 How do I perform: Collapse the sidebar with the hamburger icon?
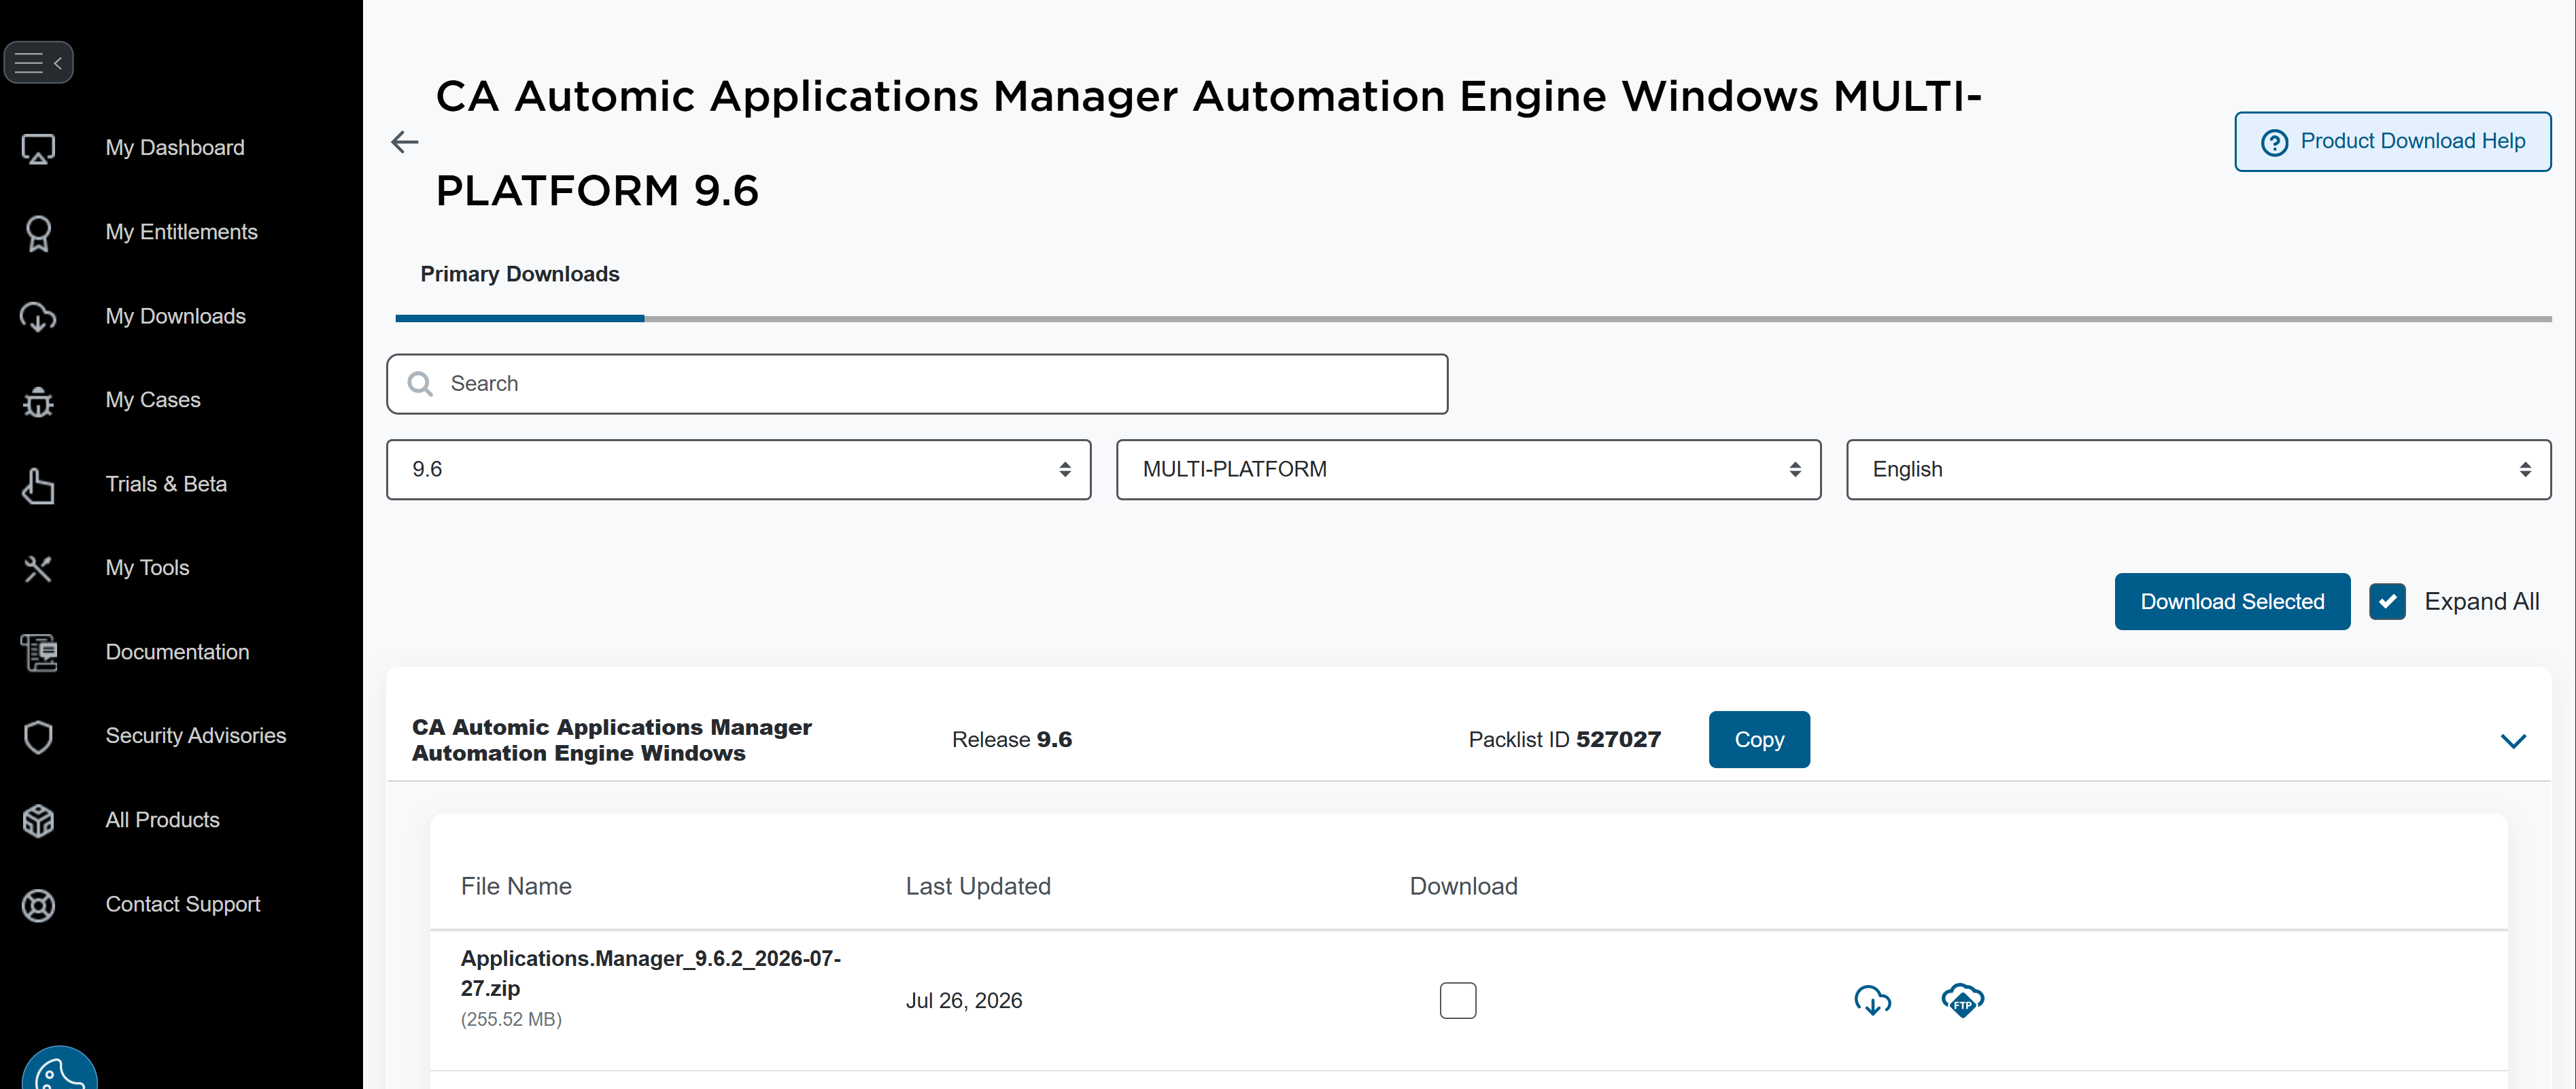pos(38,63)
